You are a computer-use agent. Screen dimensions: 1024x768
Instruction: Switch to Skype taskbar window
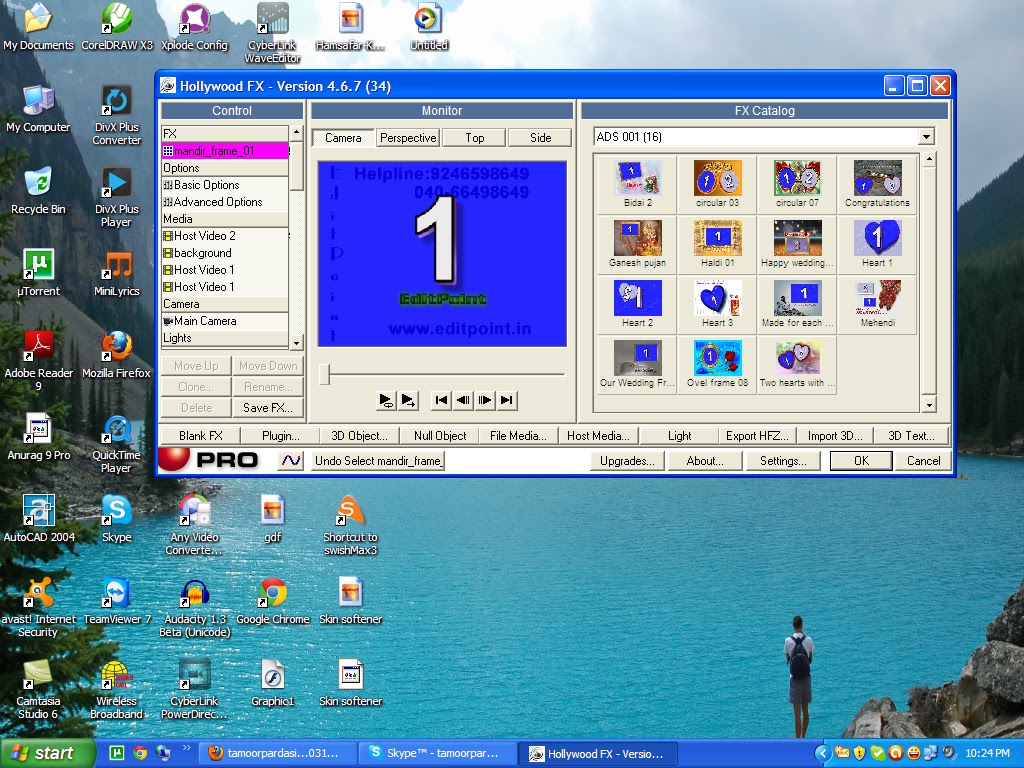(437, 753)
